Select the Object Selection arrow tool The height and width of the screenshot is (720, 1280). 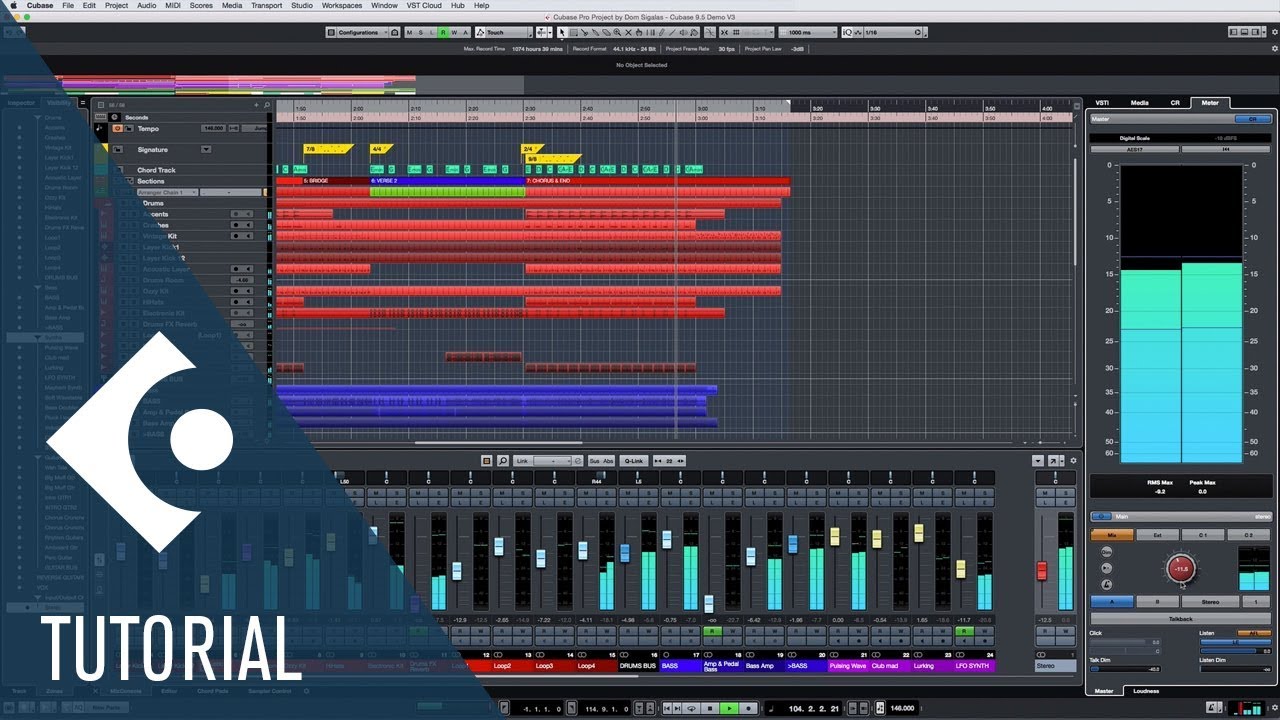[562, 32]
